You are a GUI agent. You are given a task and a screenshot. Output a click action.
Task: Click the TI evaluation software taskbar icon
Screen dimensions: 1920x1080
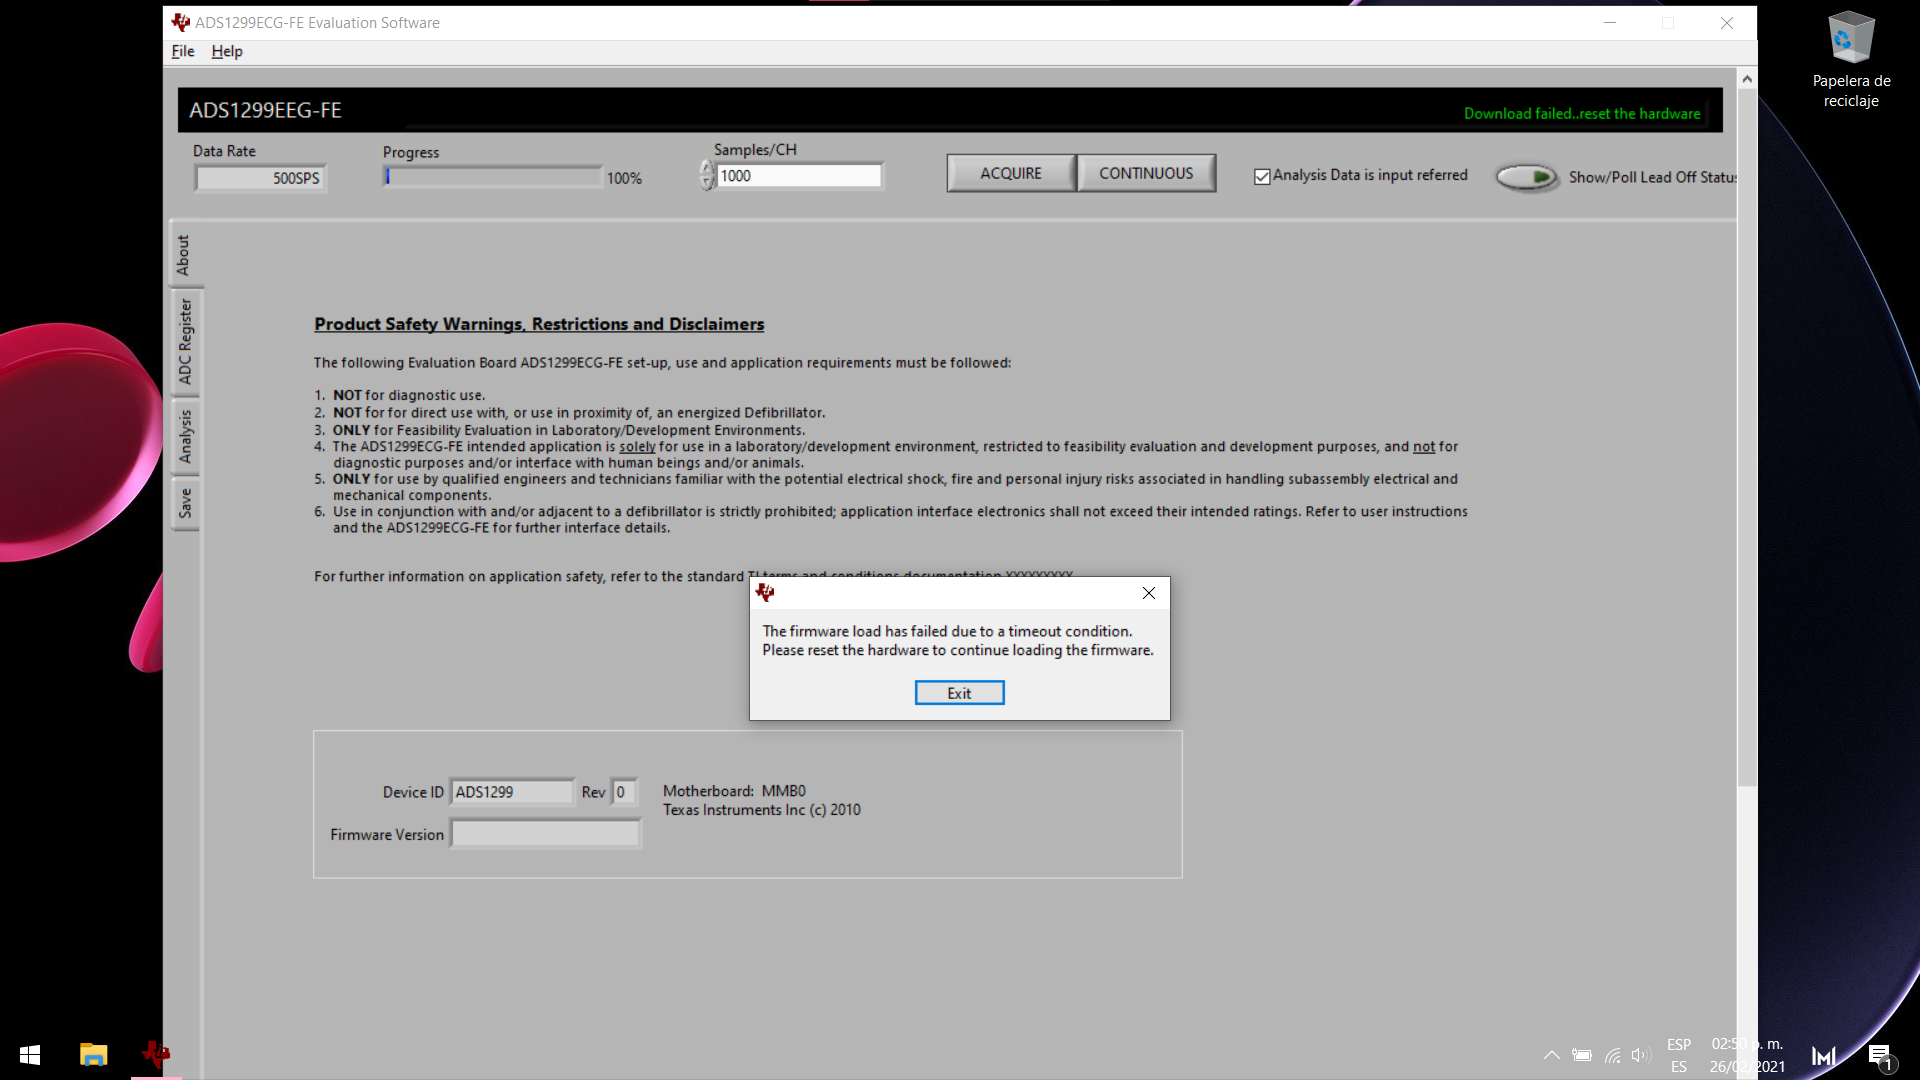pos(156,1055)
